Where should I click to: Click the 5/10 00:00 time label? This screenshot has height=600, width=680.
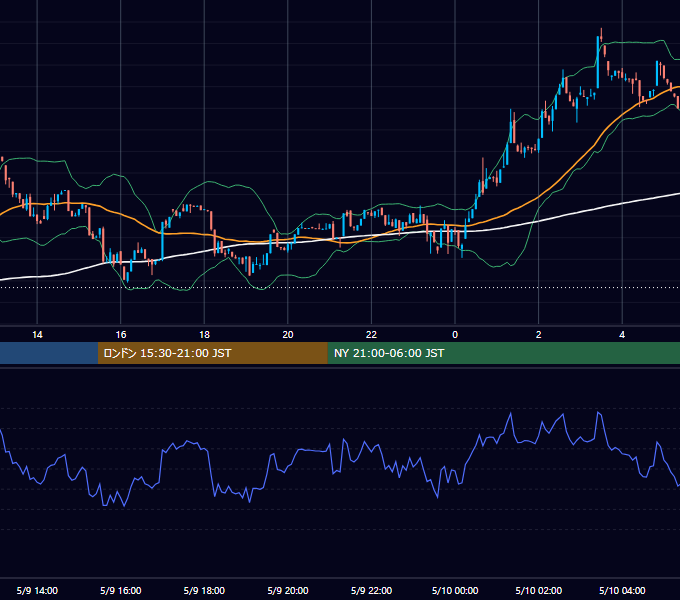tap(455, 590)
